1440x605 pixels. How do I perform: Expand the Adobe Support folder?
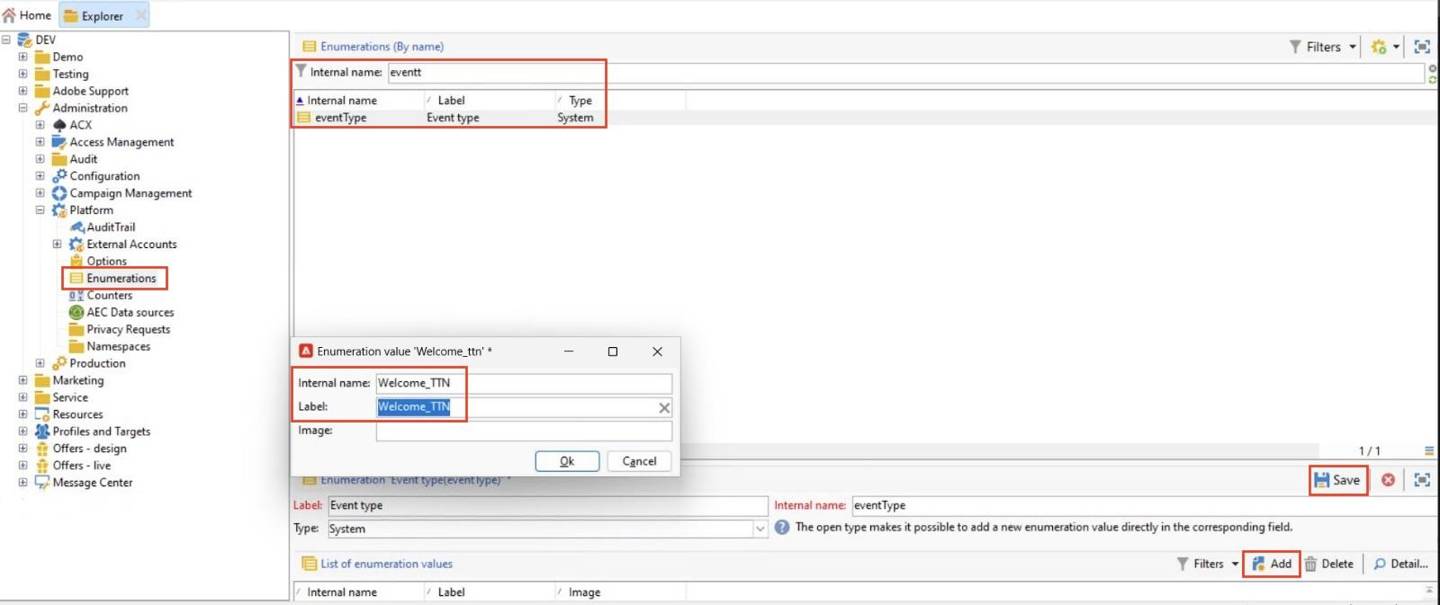[x=23, y=91]
